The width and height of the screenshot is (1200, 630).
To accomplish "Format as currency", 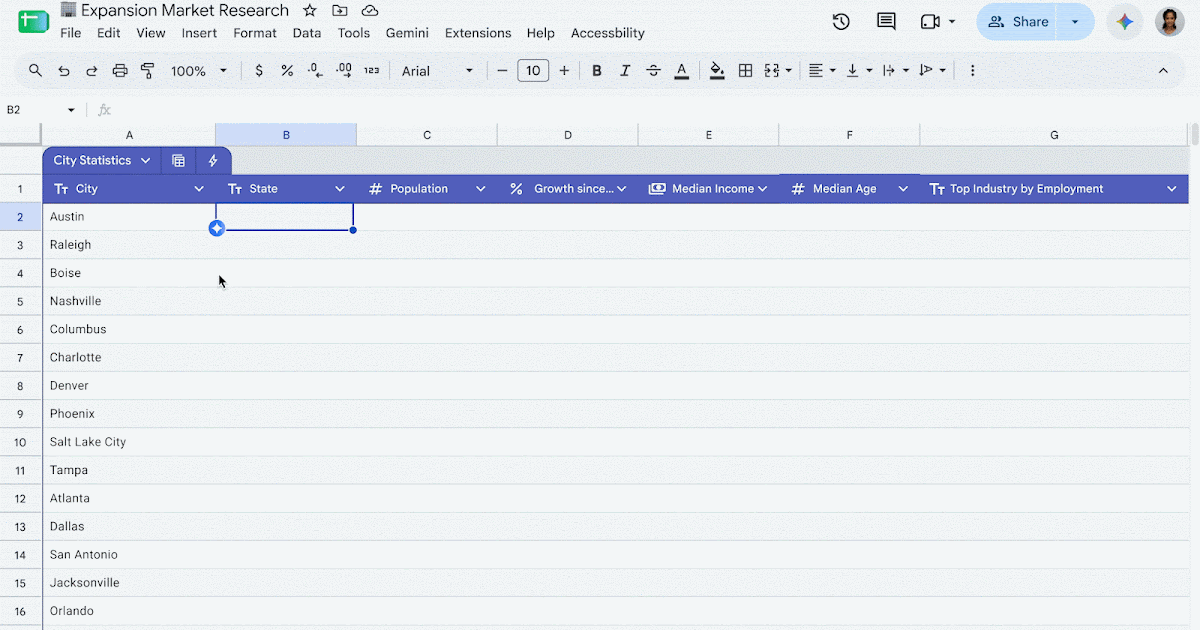I will [x=259, y=71].
